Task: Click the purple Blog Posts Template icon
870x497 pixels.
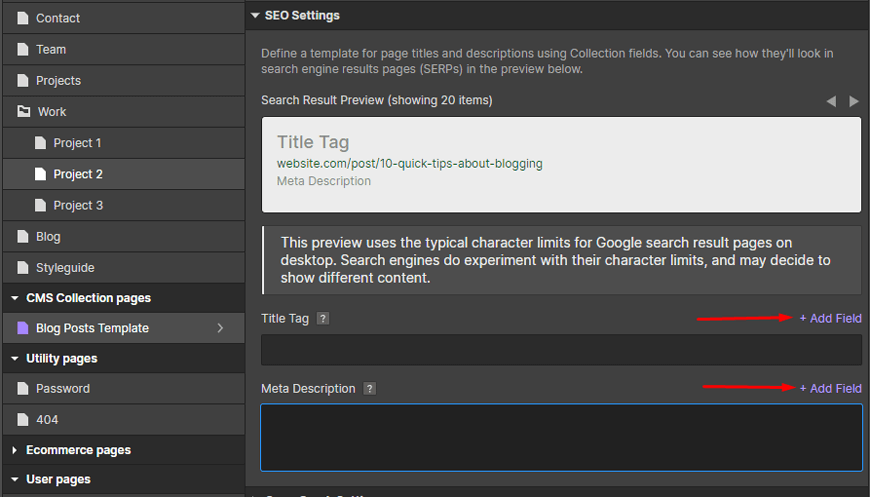Action: (23, 328)
